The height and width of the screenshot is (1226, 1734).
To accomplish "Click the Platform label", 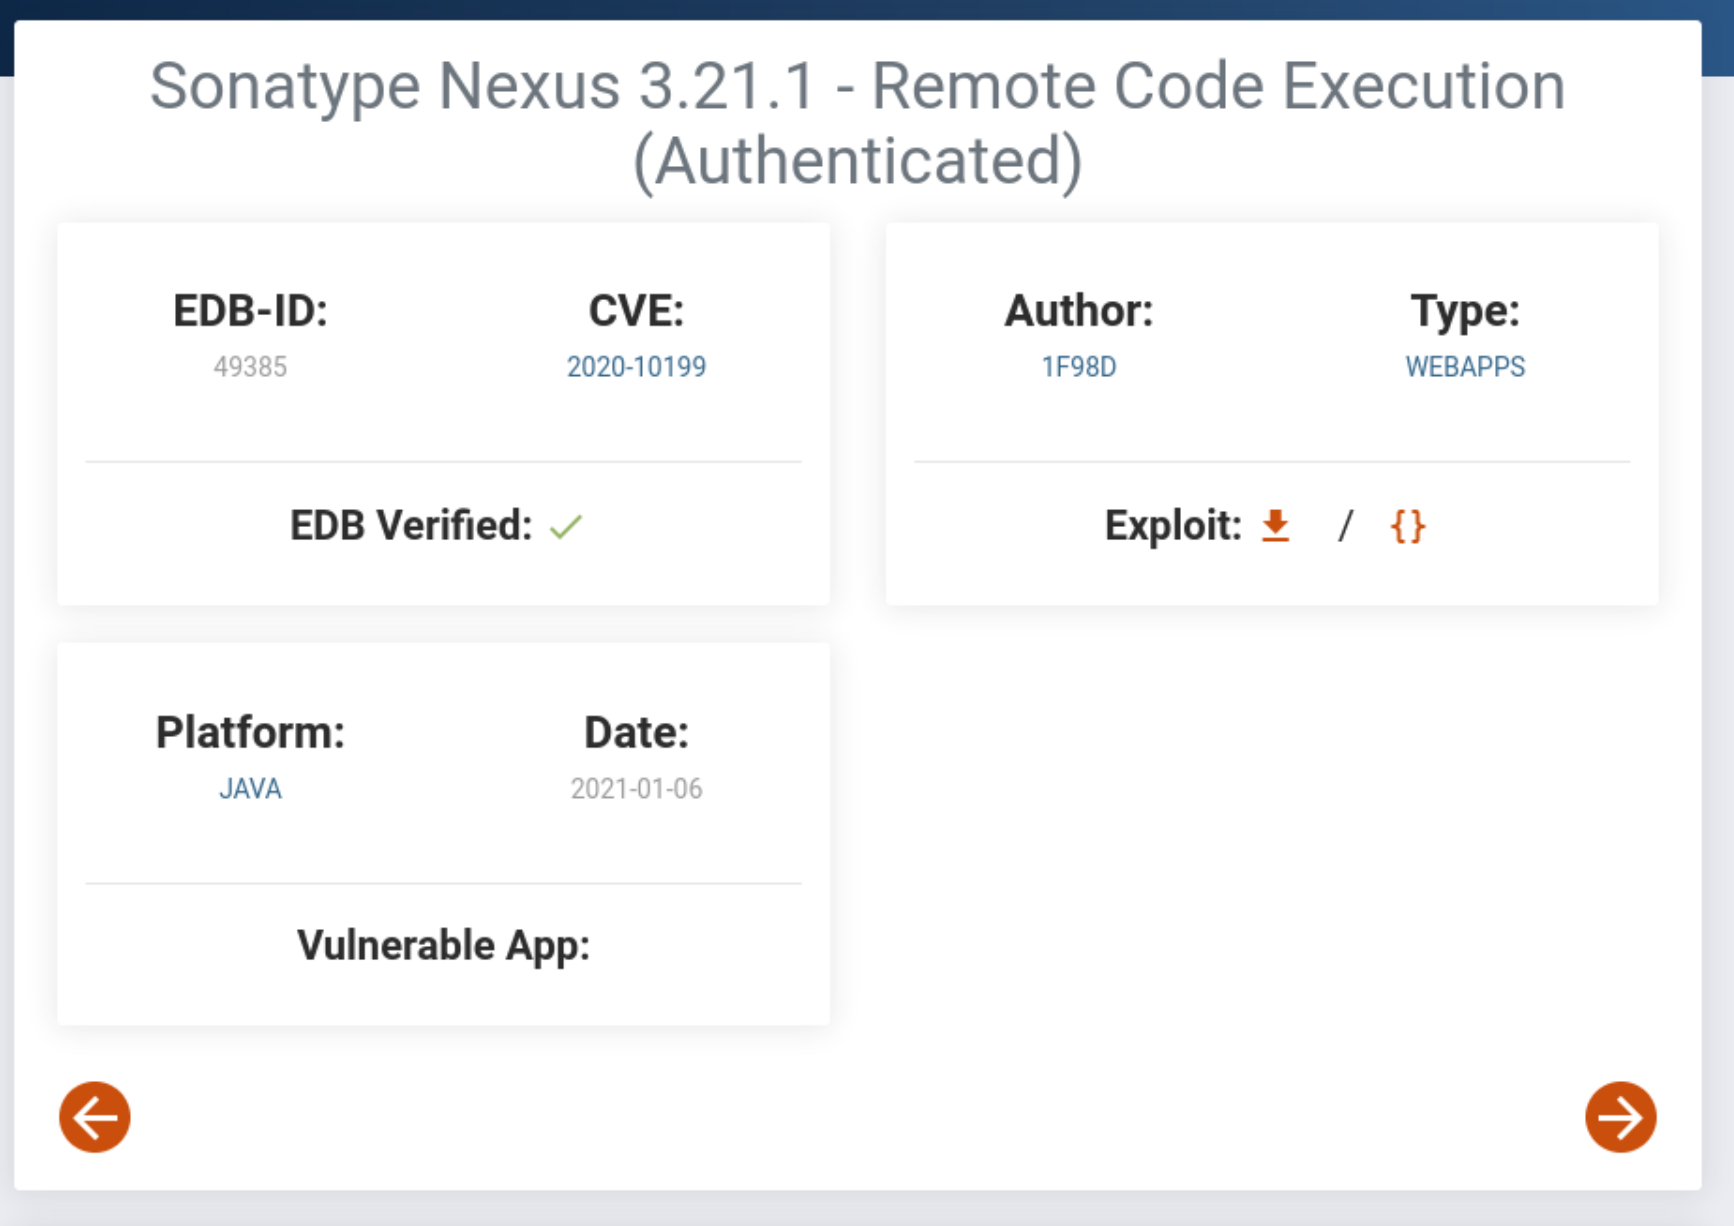I will (250, 733).
